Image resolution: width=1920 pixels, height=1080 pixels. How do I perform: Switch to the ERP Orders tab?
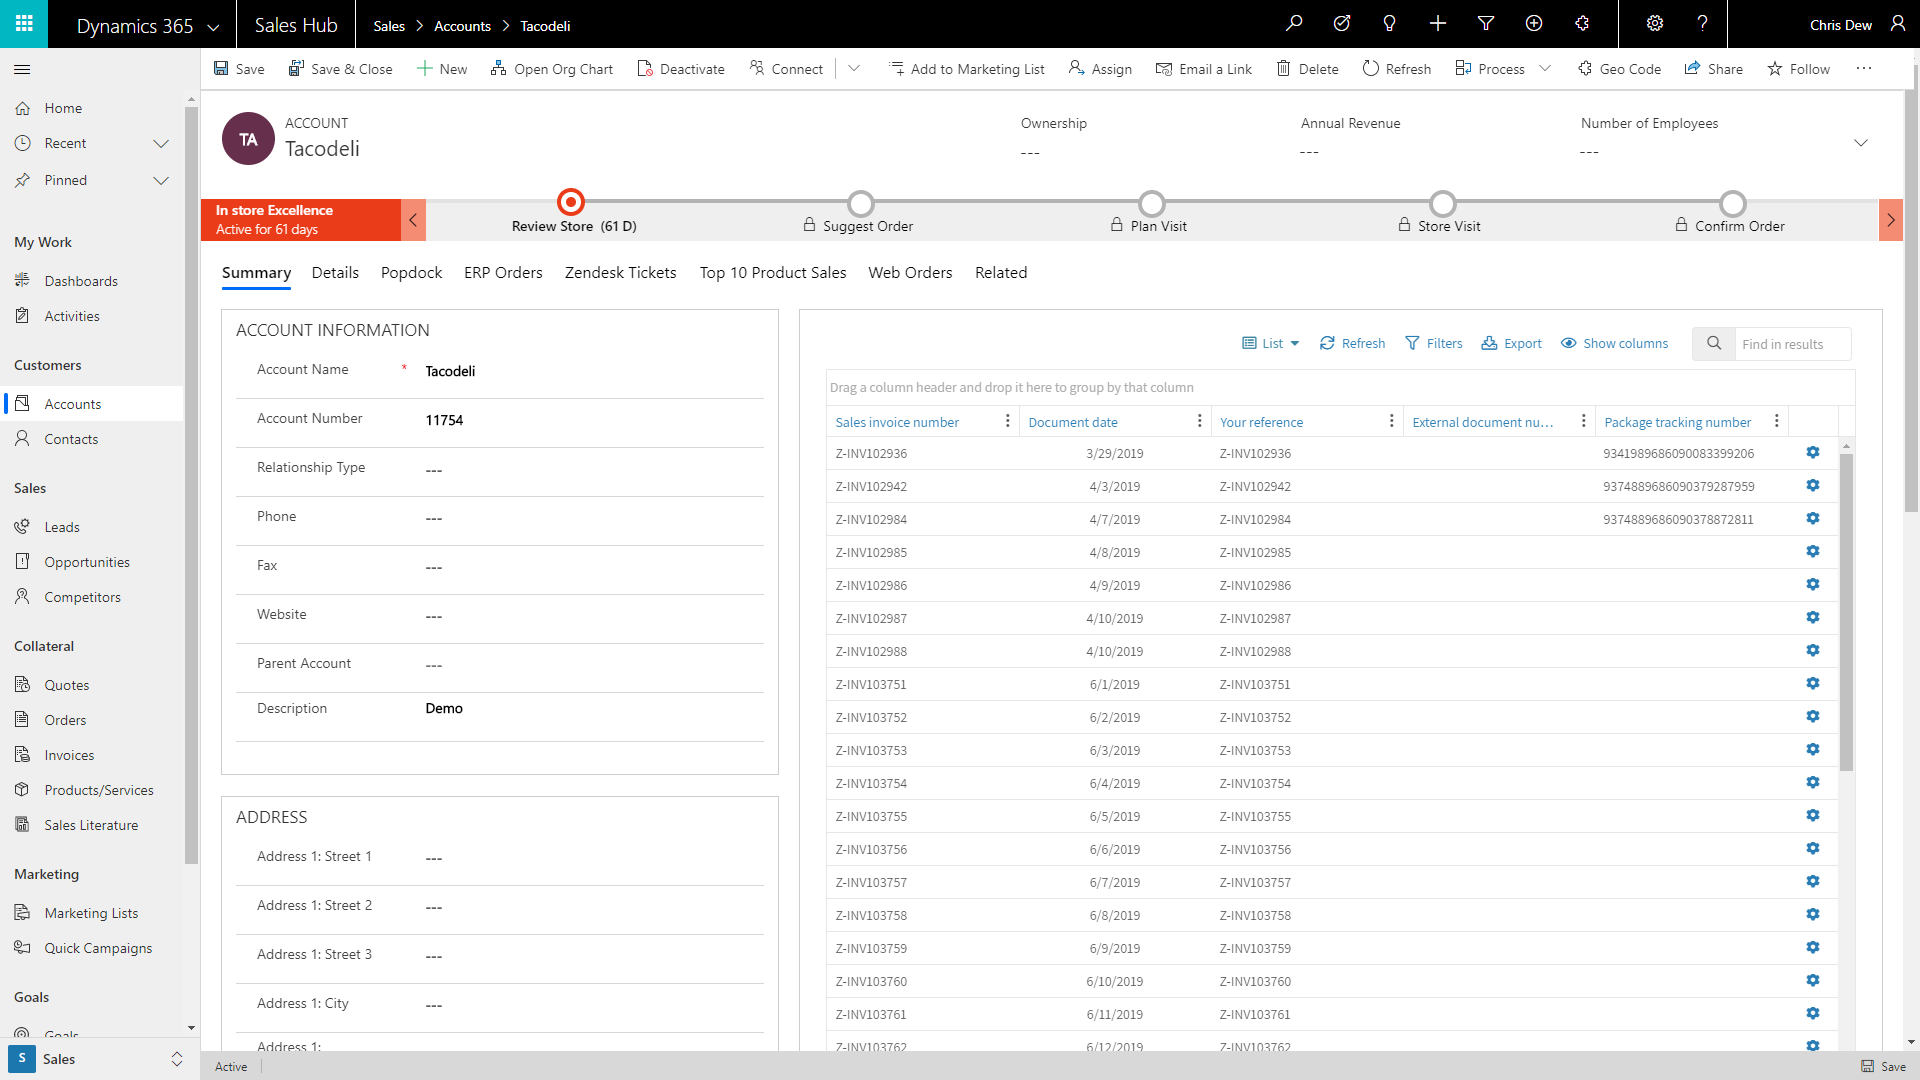(x=503, y=273)
